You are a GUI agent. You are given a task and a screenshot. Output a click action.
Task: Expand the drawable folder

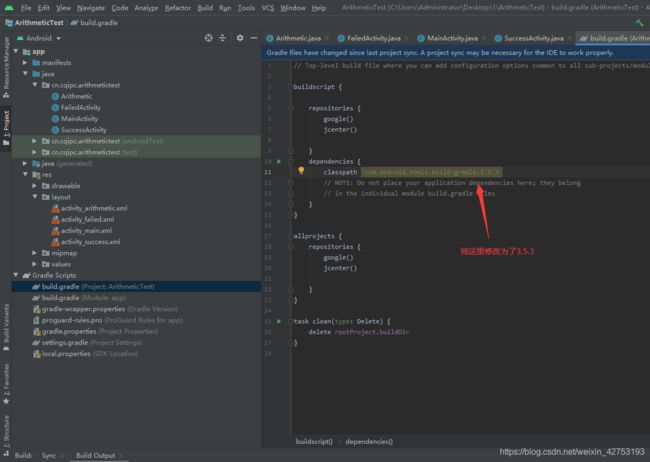pyautogui.click(x=35, y=186)
